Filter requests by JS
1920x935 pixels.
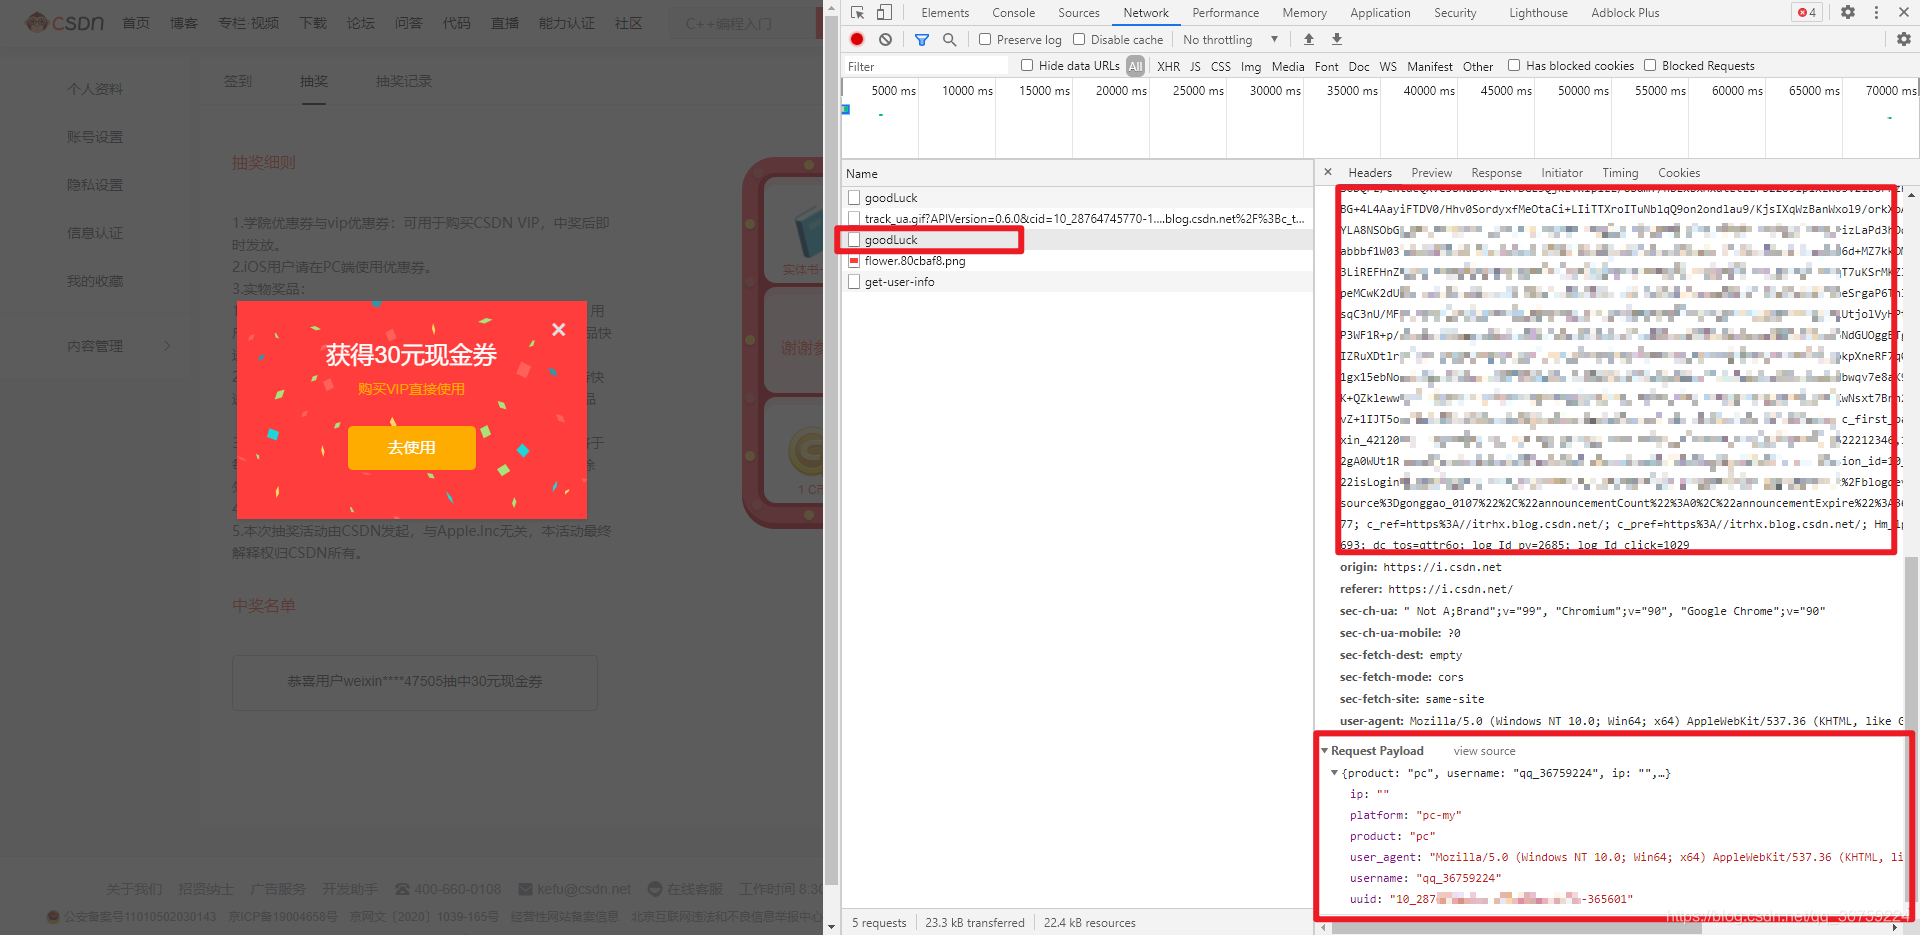click(1195, 66)
